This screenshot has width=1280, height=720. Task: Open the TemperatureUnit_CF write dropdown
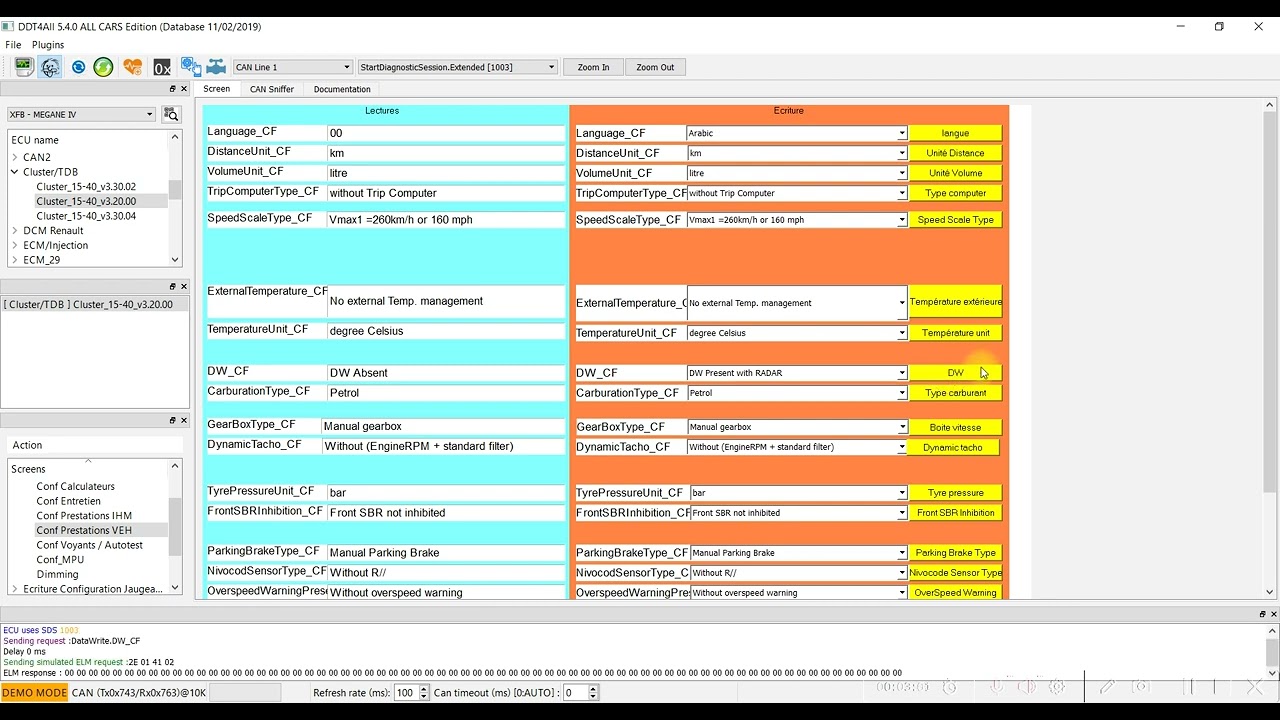[x=796, y=333]
